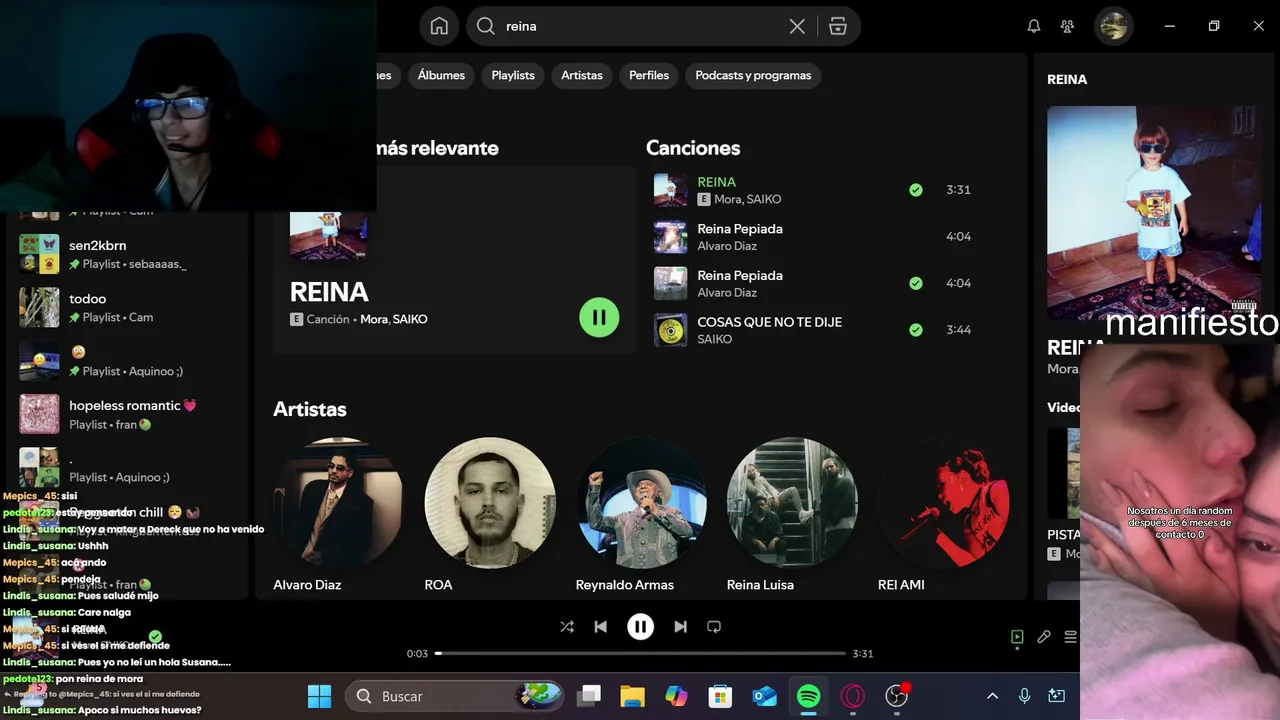1280x720 pixels.
Task: Open the play queue icon
Action: tap(1070, 637)
